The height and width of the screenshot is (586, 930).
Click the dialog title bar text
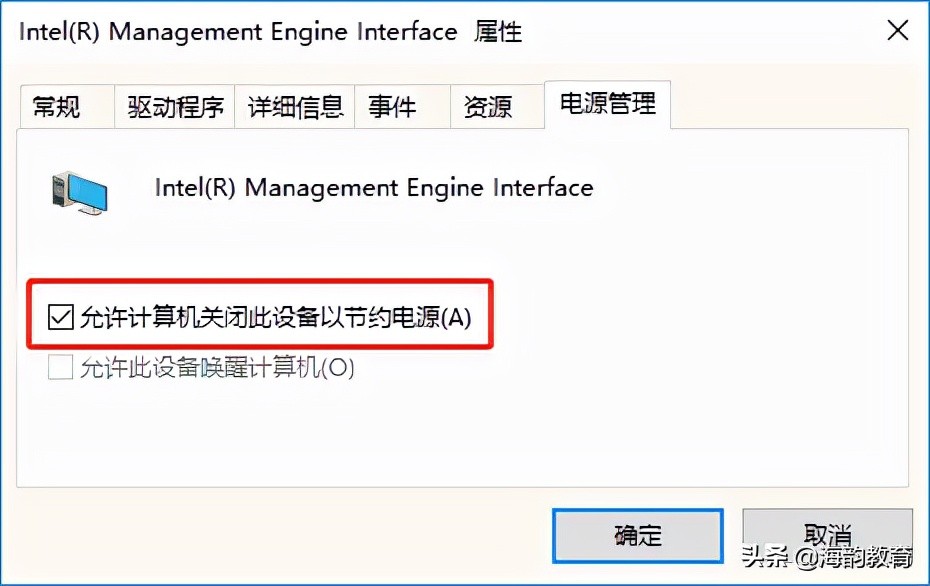(270, 31)
